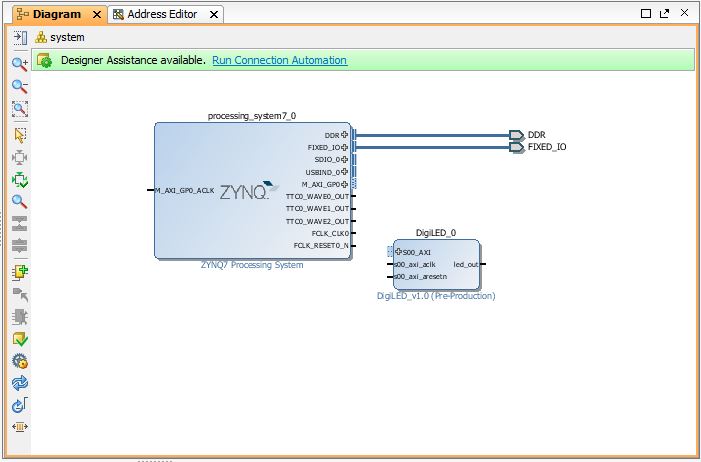Click the Regenerate Layout blue arrows icon
The width and height of the screenshot is (701, 462).
pos(20,383)
